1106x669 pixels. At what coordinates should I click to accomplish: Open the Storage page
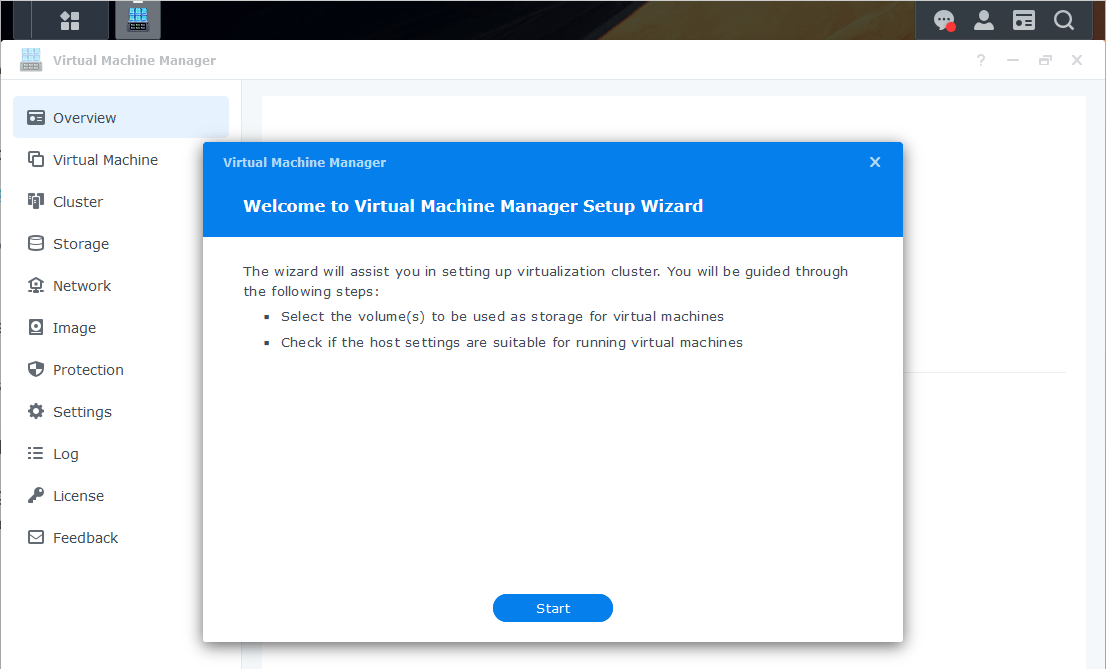(81, 244)
